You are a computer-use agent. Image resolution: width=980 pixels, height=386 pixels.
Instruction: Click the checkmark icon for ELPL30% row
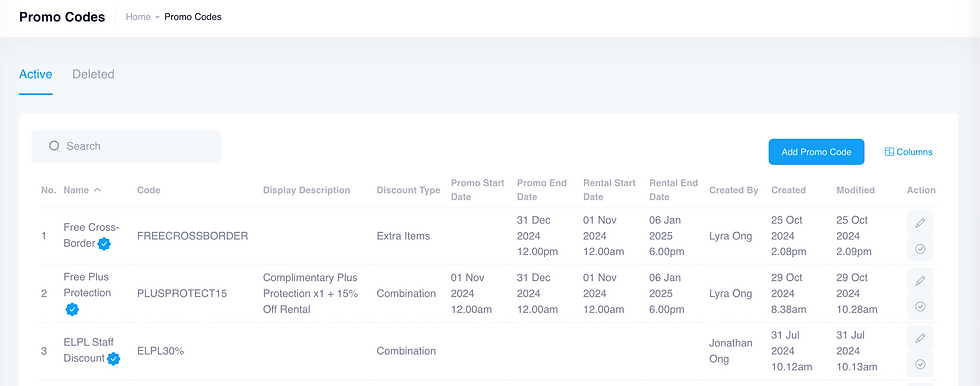[x=920, y=364]
